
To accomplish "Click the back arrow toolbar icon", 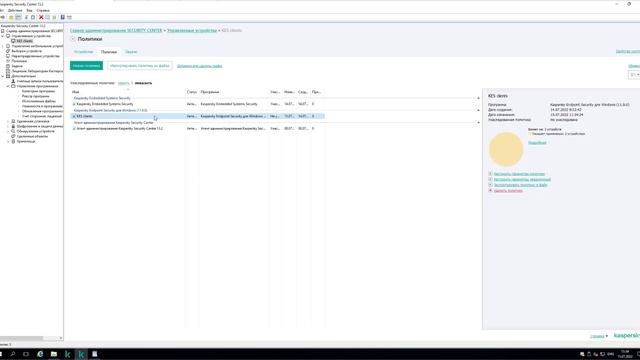I will coord(2,17).
